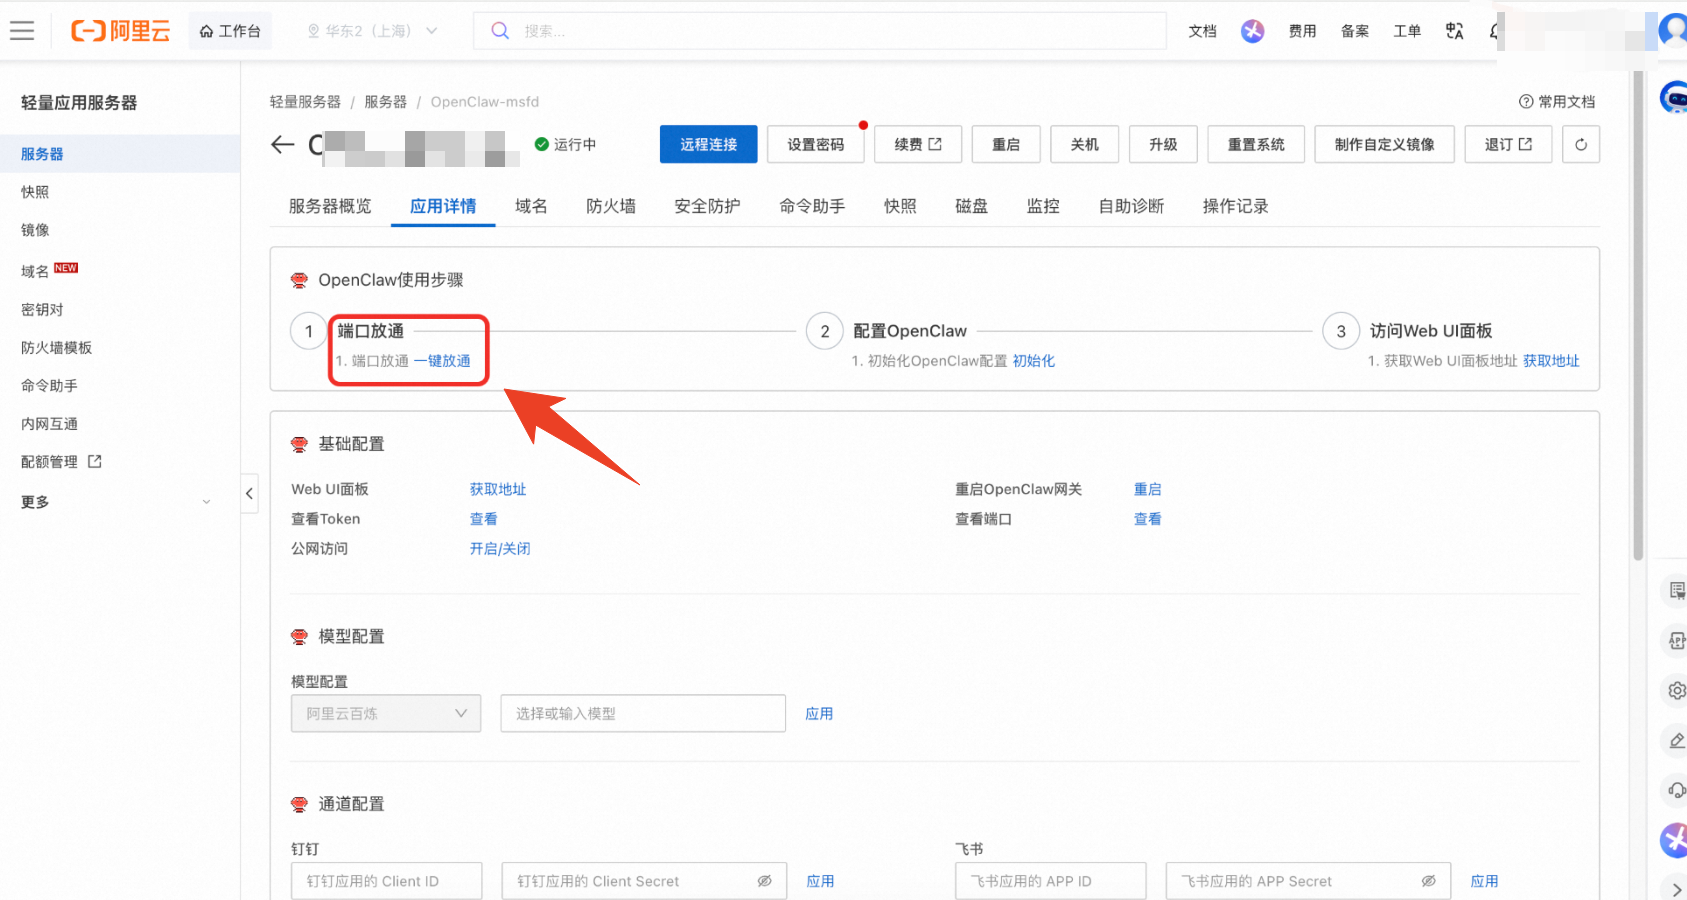
Task: Switch to the 操作记录 tab
Action: 1235,206
